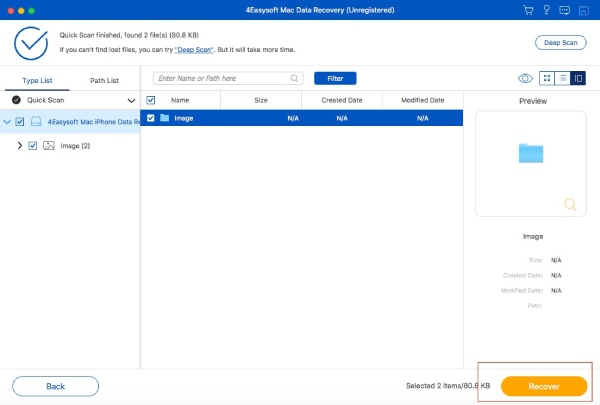This screenshot has height=405, width=600.
Task: Click the Filter button
Action: click(x=335, y=78)
